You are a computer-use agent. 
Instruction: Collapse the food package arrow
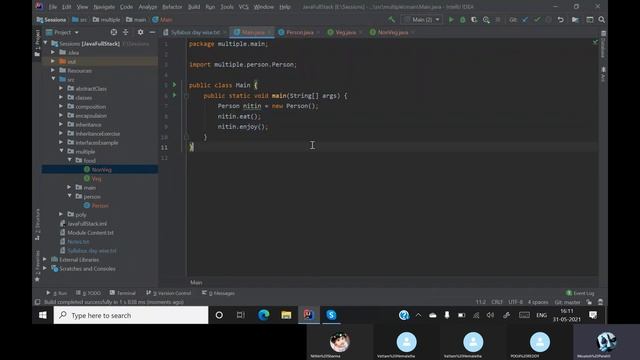click(x=69, y=160)
